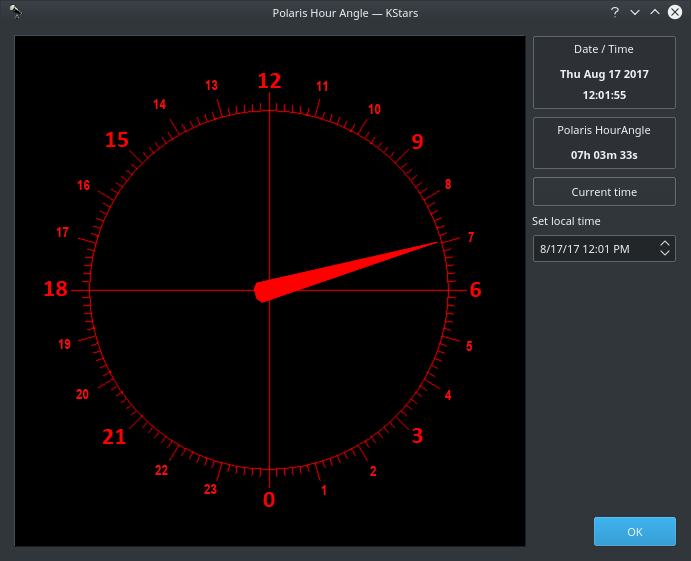Image resolution: width=691 pixels, height=561 pixels.
Task: Click the 7 hour label on dial
Action: (471, 238)
